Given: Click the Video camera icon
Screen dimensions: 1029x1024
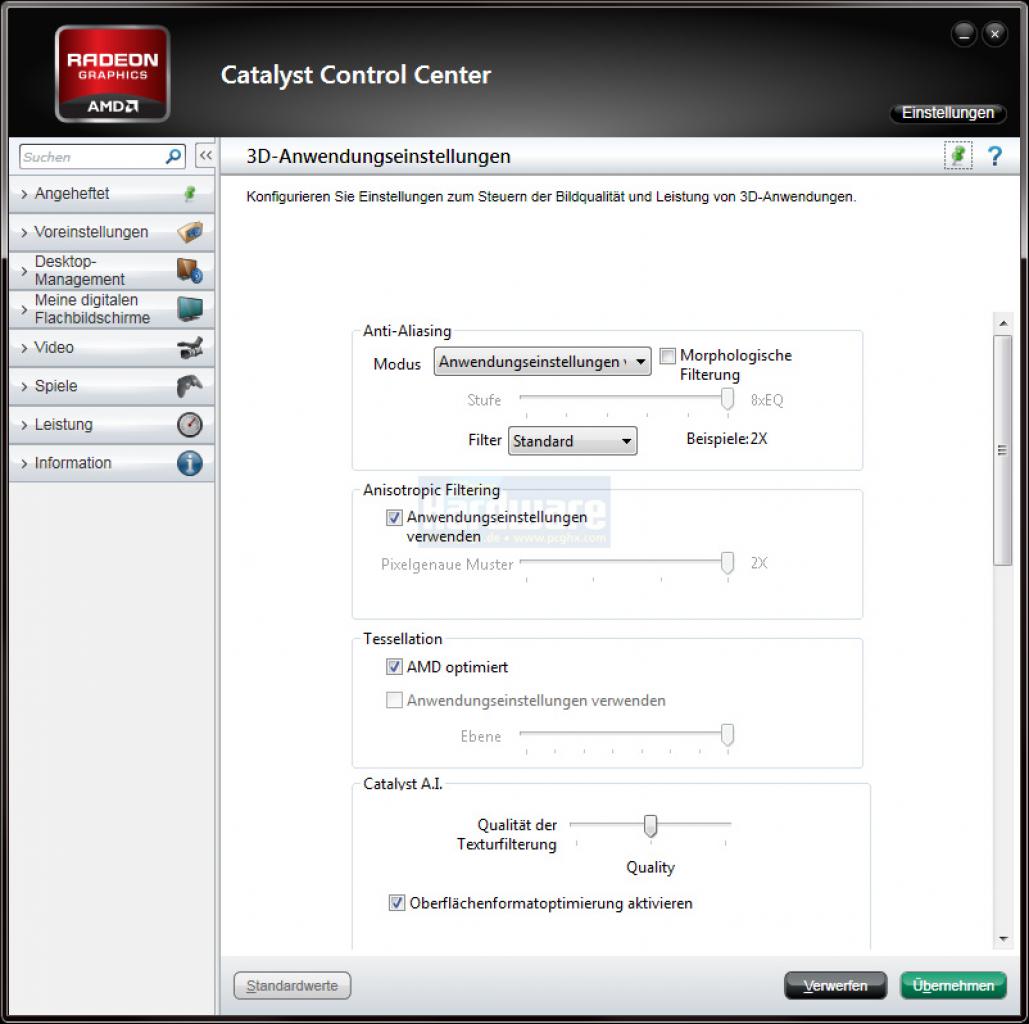Looking at the screenshot, I should [190, 347].
